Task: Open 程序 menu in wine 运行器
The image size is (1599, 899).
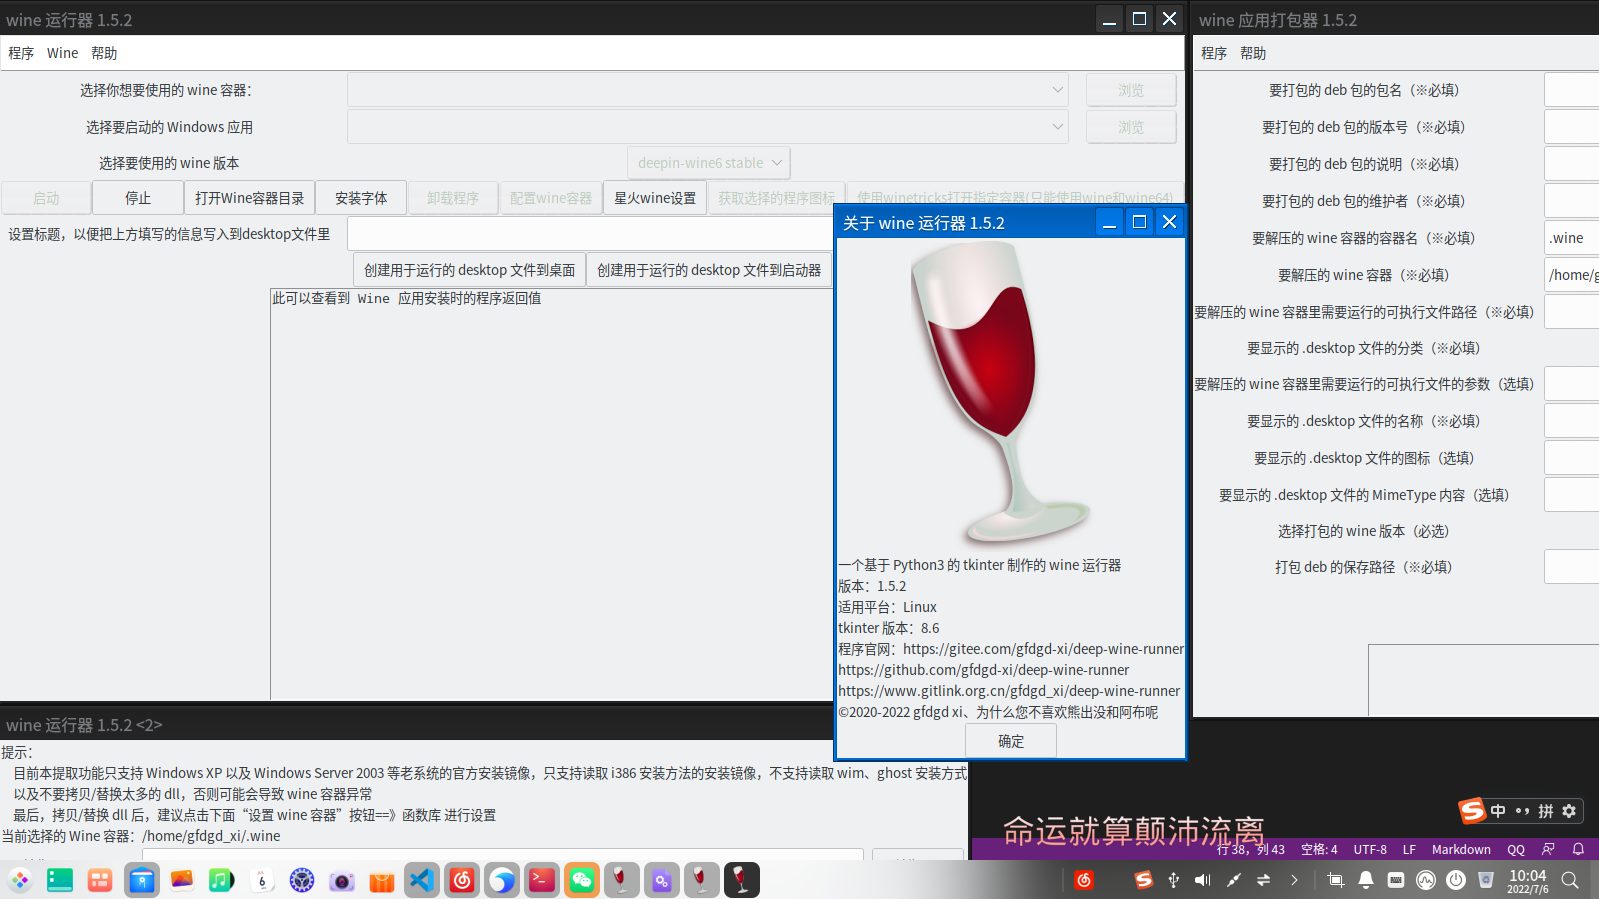Action: (x=21, y=53)
